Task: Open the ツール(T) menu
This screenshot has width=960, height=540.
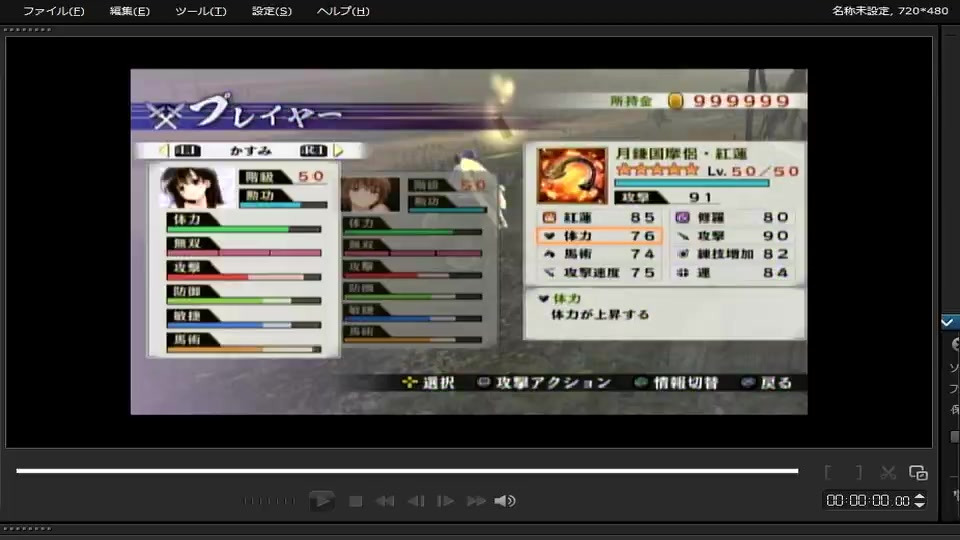Action: coord(200,11)
